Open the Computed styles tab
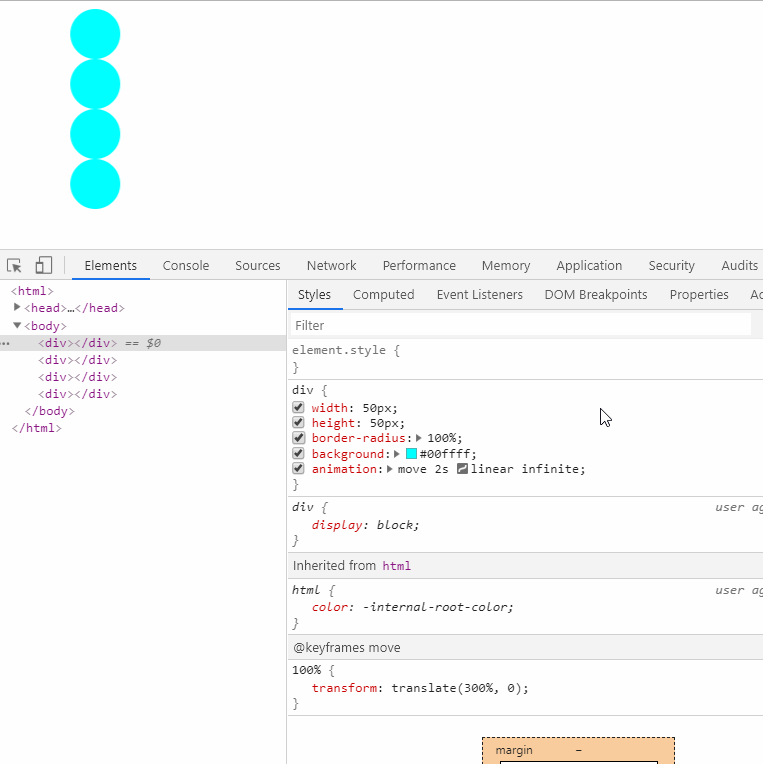763x764 pixels. coord(383,295)
